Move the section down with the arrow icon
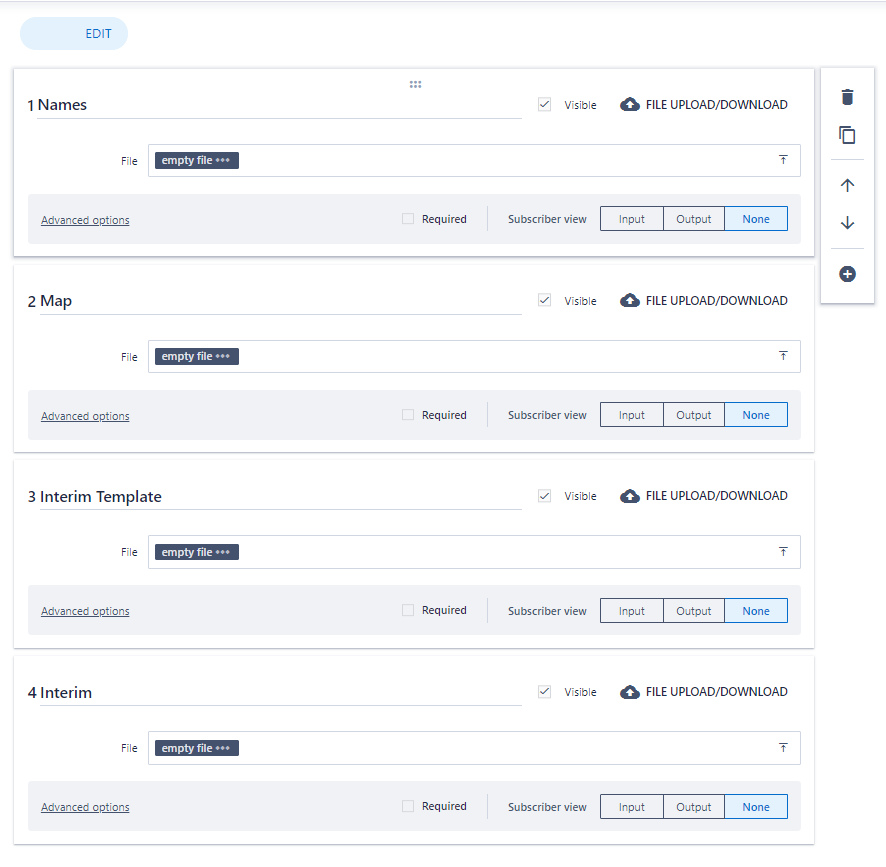The image size is (886, 867). [x=847, y=223]
